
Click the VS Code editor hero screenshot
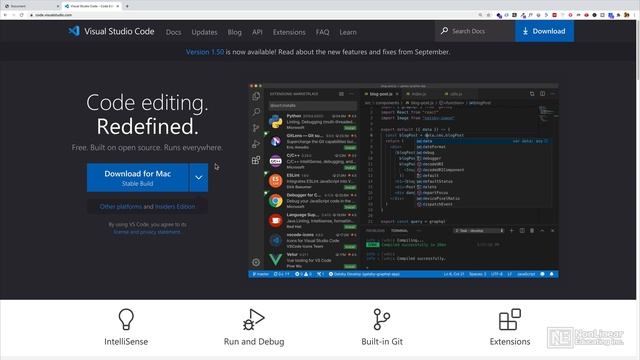(x=404, y=181)
